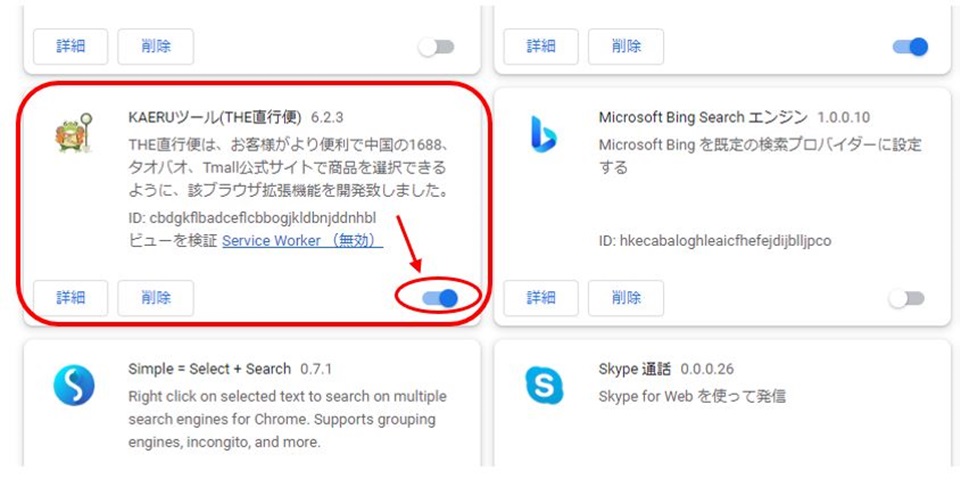Viewport: 960px width, 487px height.
Task: Disable the KAERUツール extension toggle
Action: [x=440, y=298]
